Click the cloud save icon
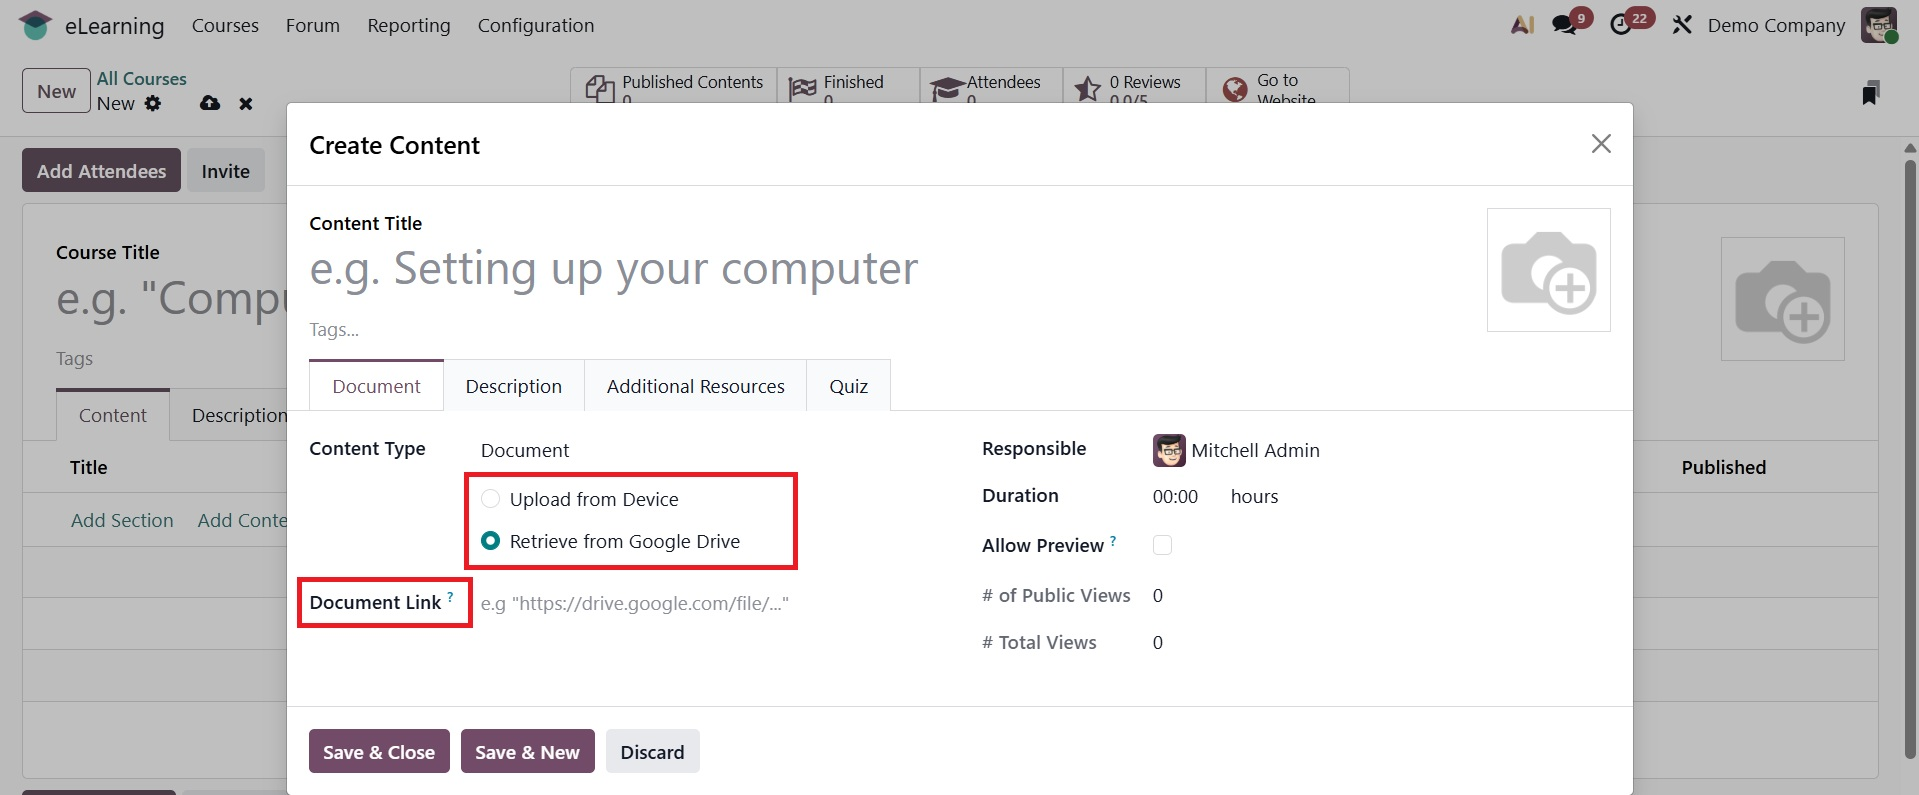This screenshot has height=795, width=1919. point(210,103)
